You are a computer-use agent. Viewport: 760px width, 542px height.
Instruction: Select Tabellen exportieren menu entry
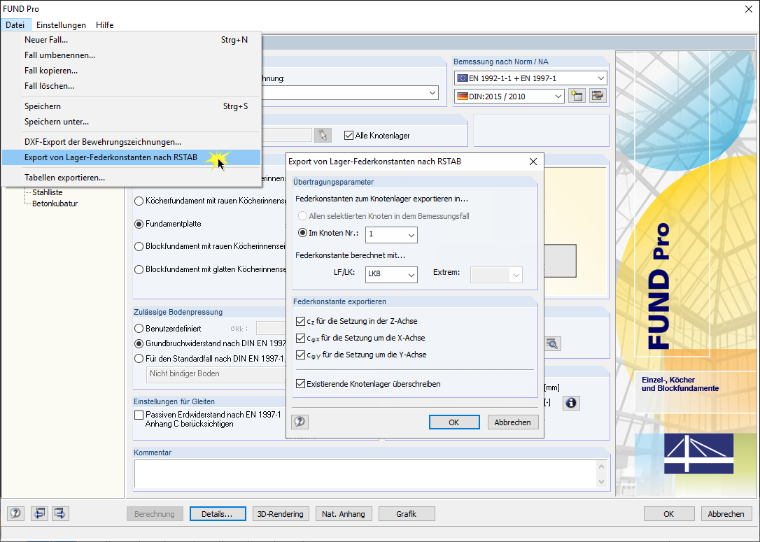click(64, 177)
